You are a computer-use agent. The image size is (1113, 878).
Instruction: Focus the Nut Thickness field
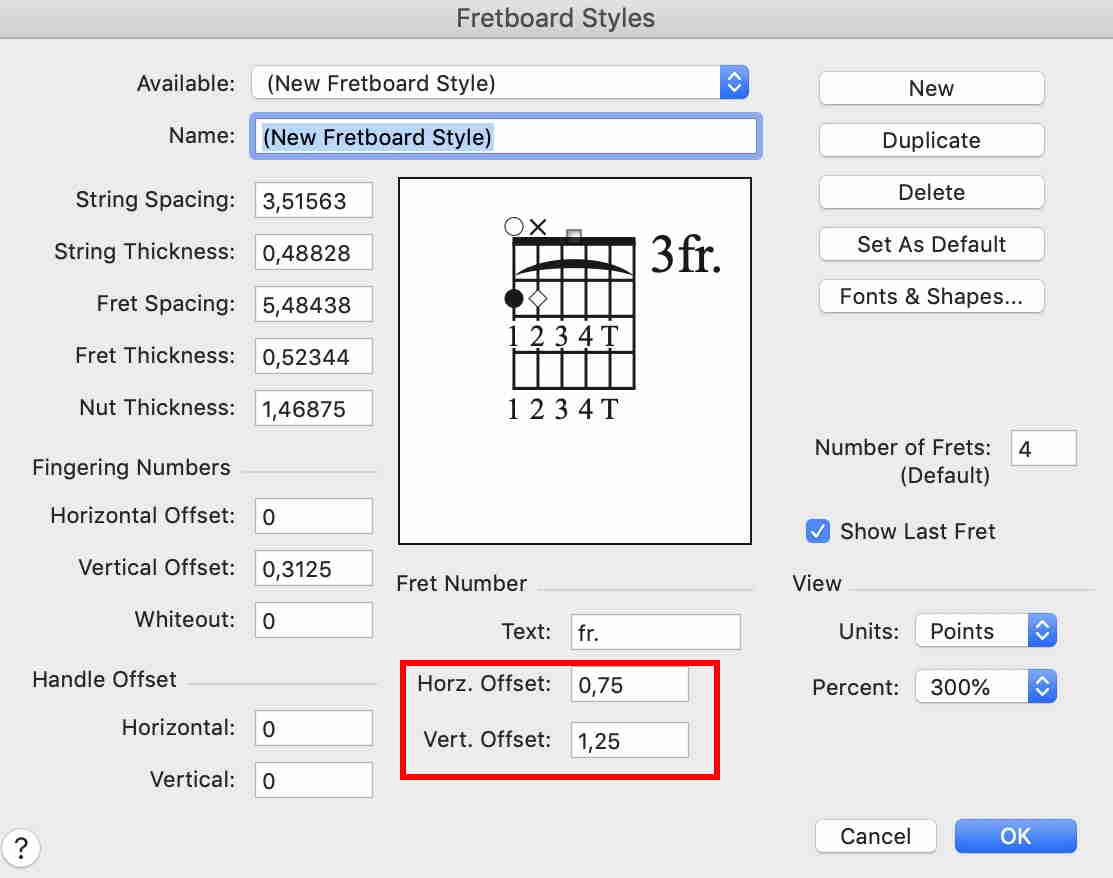coord(313,408)
